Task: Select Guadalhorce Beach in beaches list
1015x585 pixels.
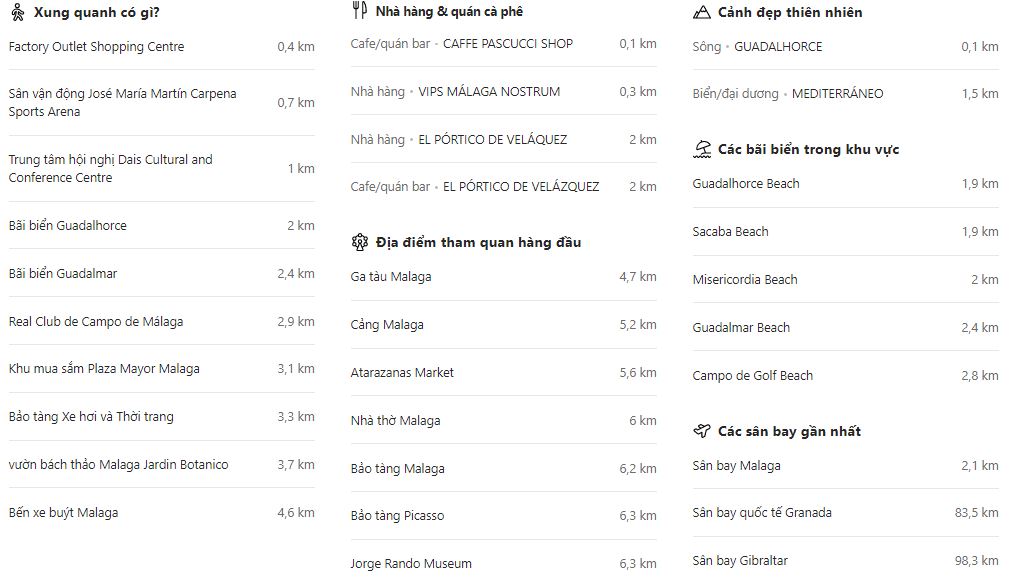Action: 745,184
